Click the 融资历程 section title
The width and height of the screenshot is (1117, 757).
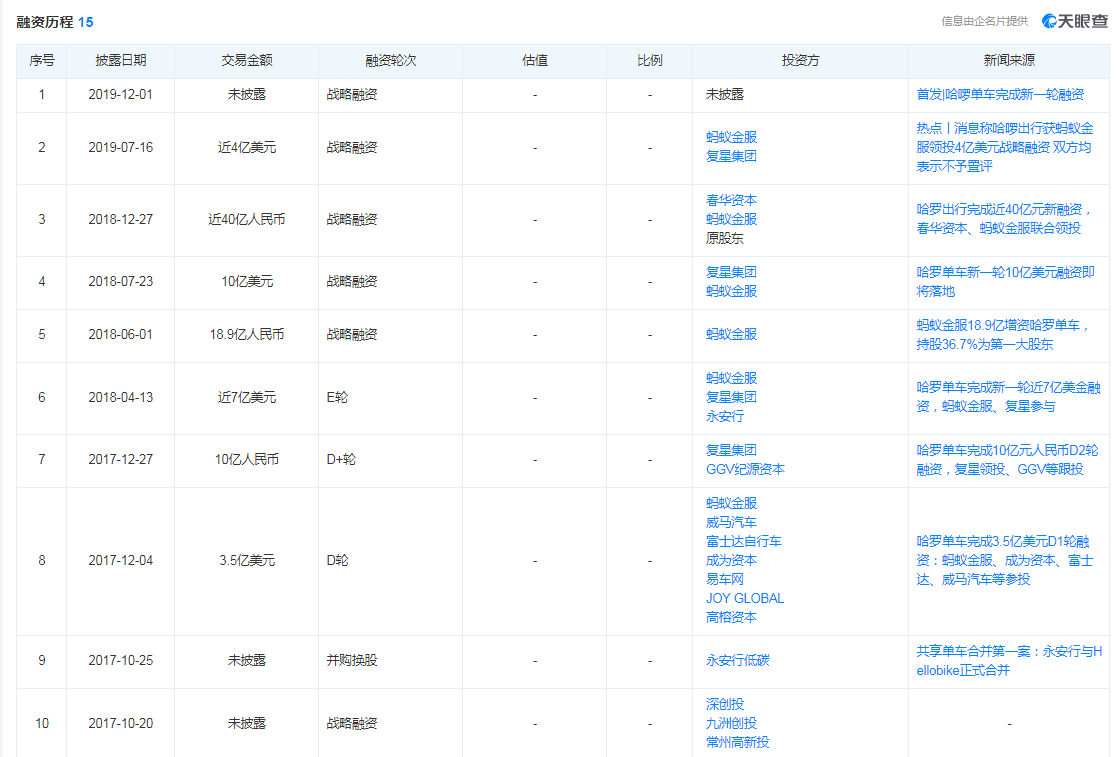click(45, 22)
